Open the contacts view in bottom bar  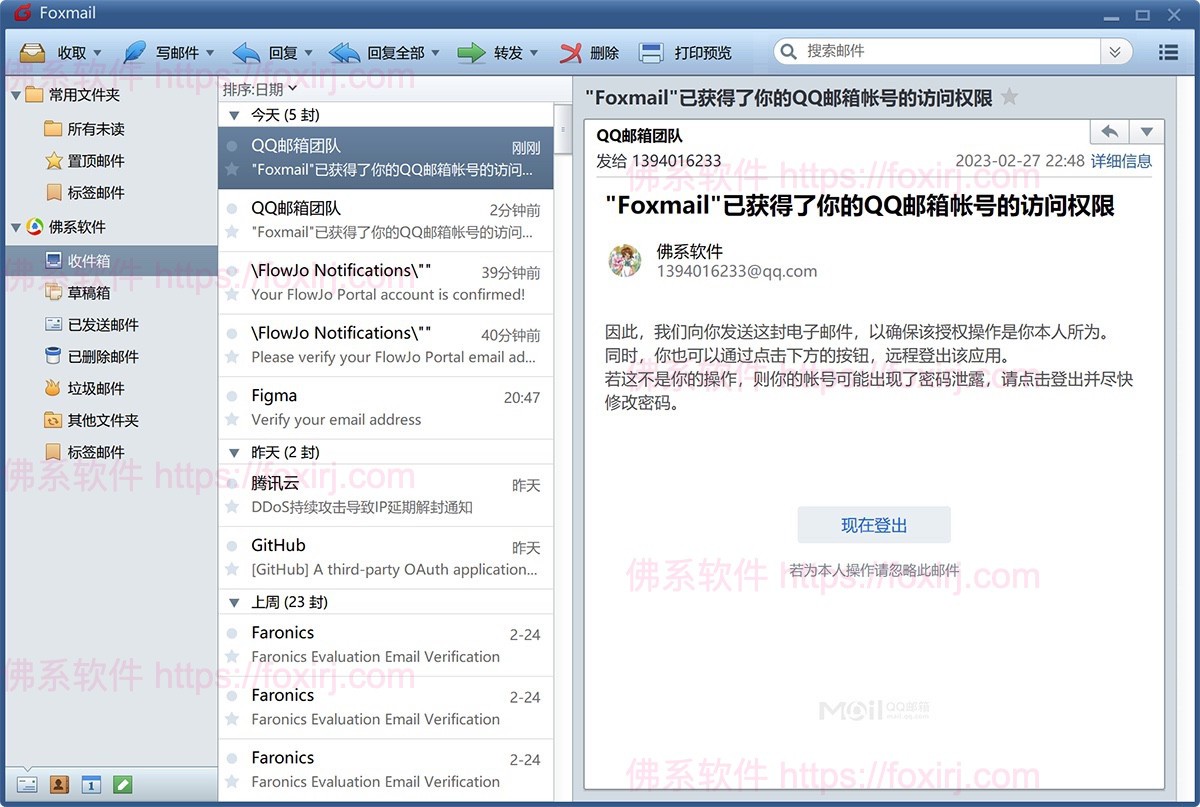(x=59, y=784)
